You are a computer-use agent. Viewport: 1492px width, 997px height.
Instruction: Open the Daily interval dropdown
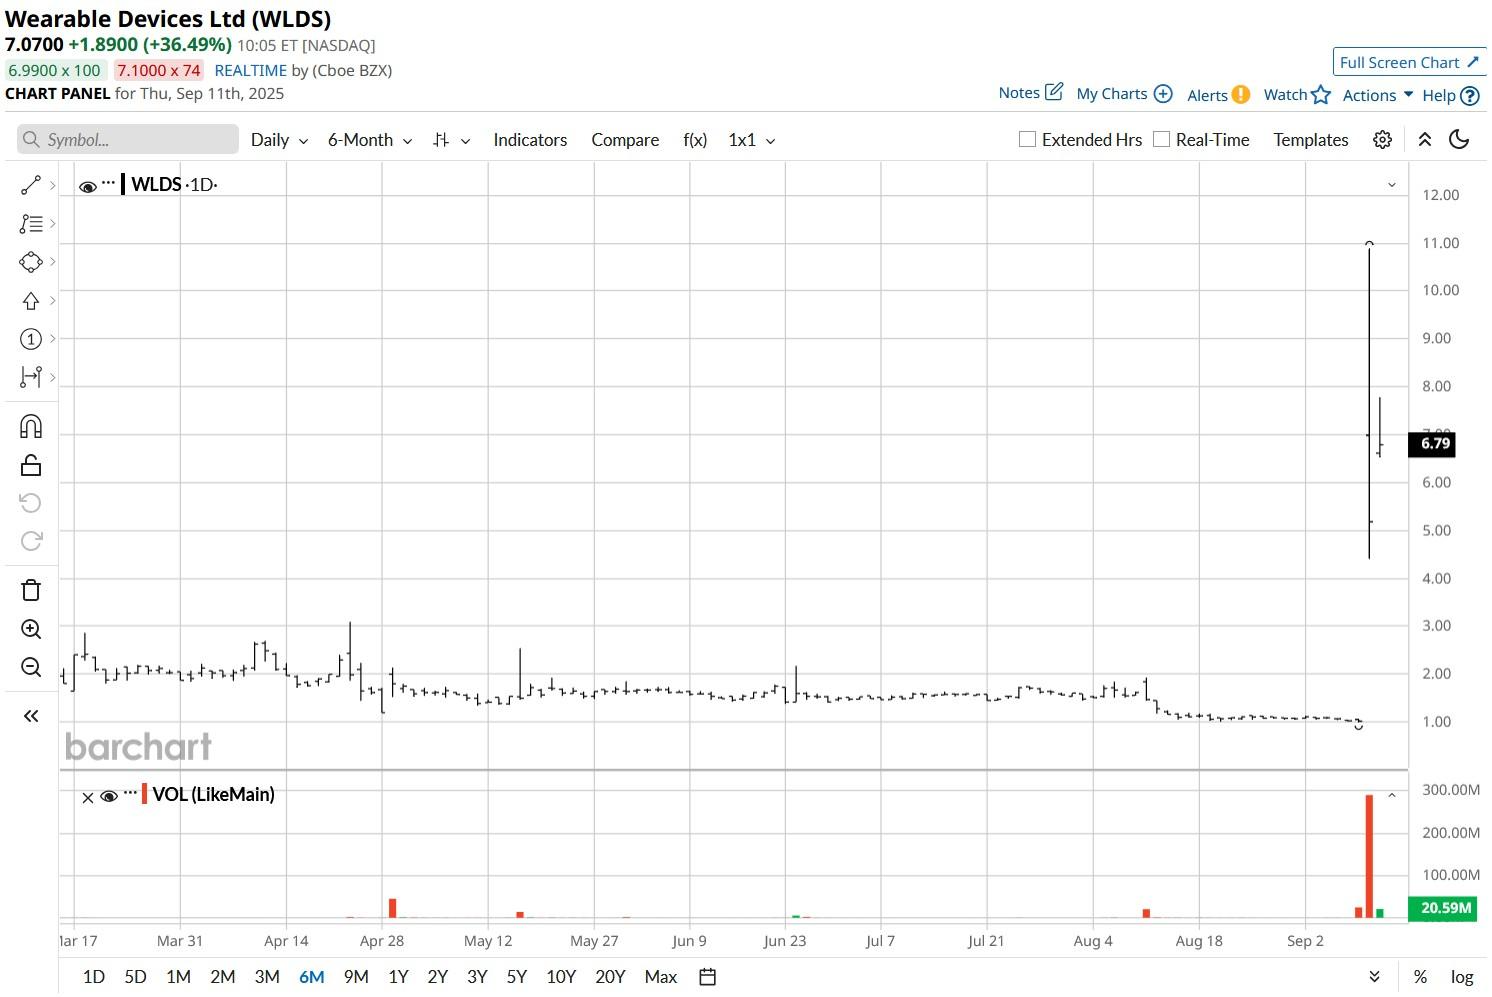279,140
